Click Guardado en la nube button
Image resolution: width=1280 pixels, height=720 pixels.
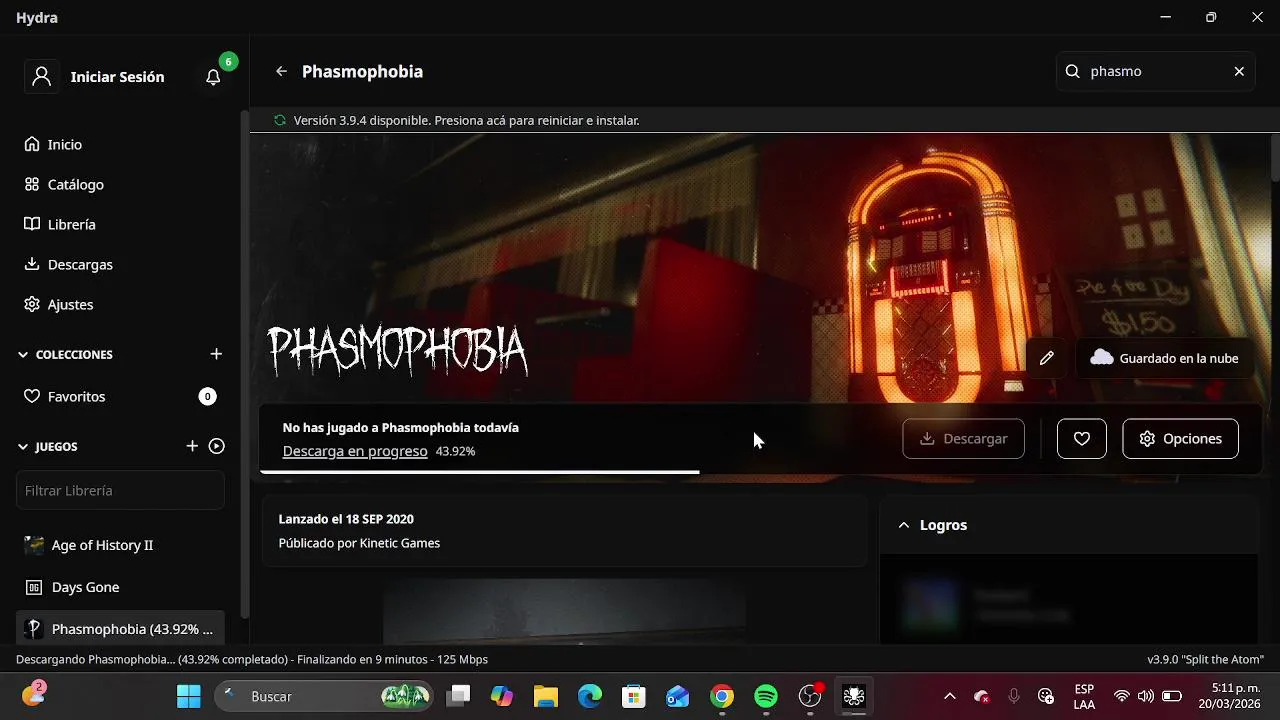(1165, 358)
